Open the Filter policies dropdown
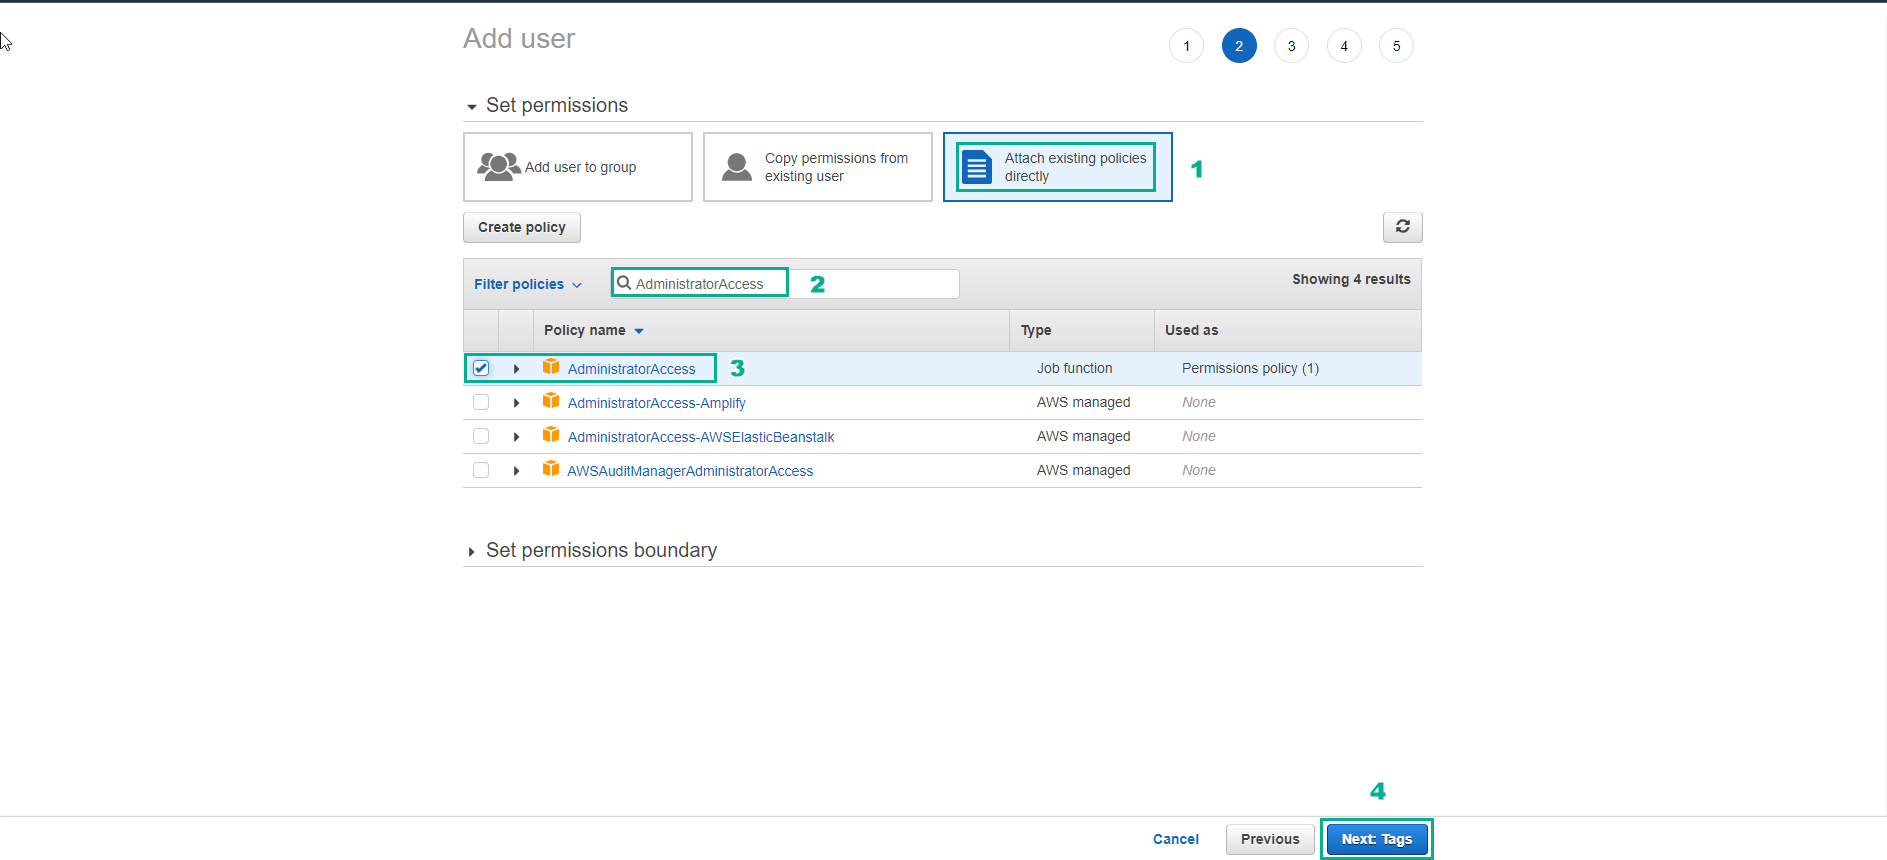The width and height of the screenshot is (1887, 860). coord(527,284)
